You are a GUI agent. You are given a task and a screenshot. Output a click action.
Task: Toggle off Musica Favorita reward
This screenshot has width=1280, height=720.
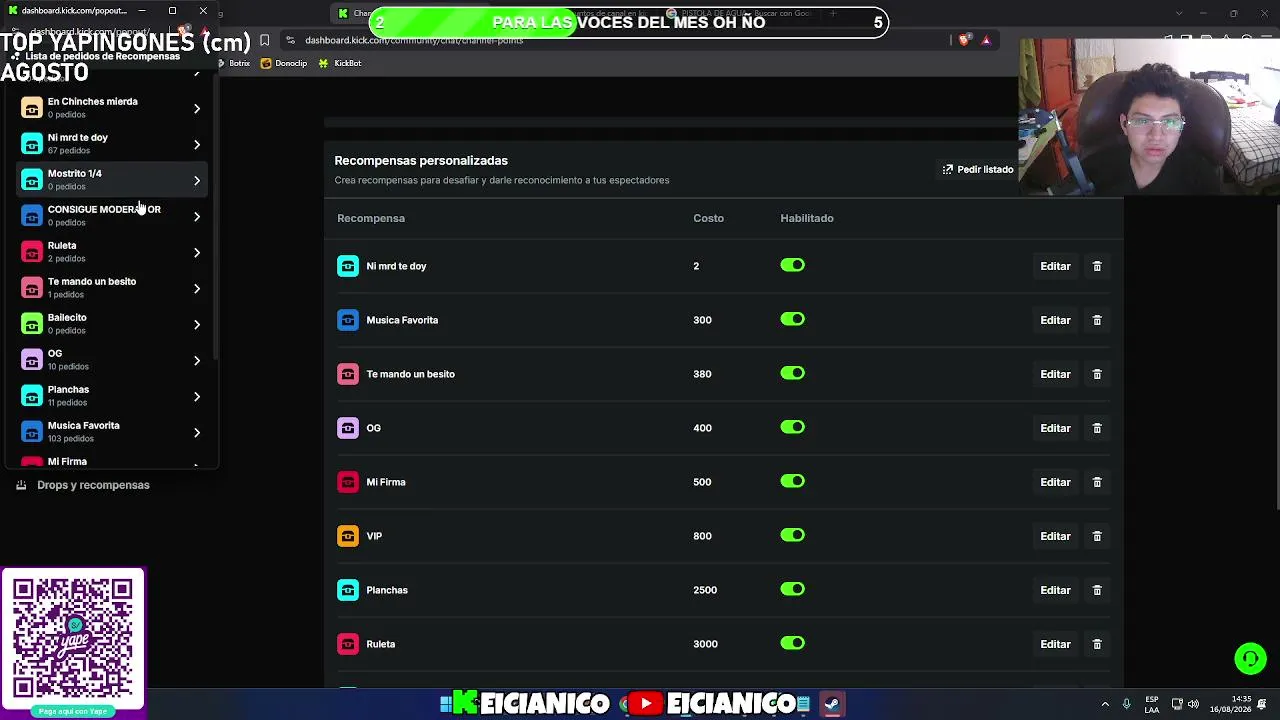792,319
